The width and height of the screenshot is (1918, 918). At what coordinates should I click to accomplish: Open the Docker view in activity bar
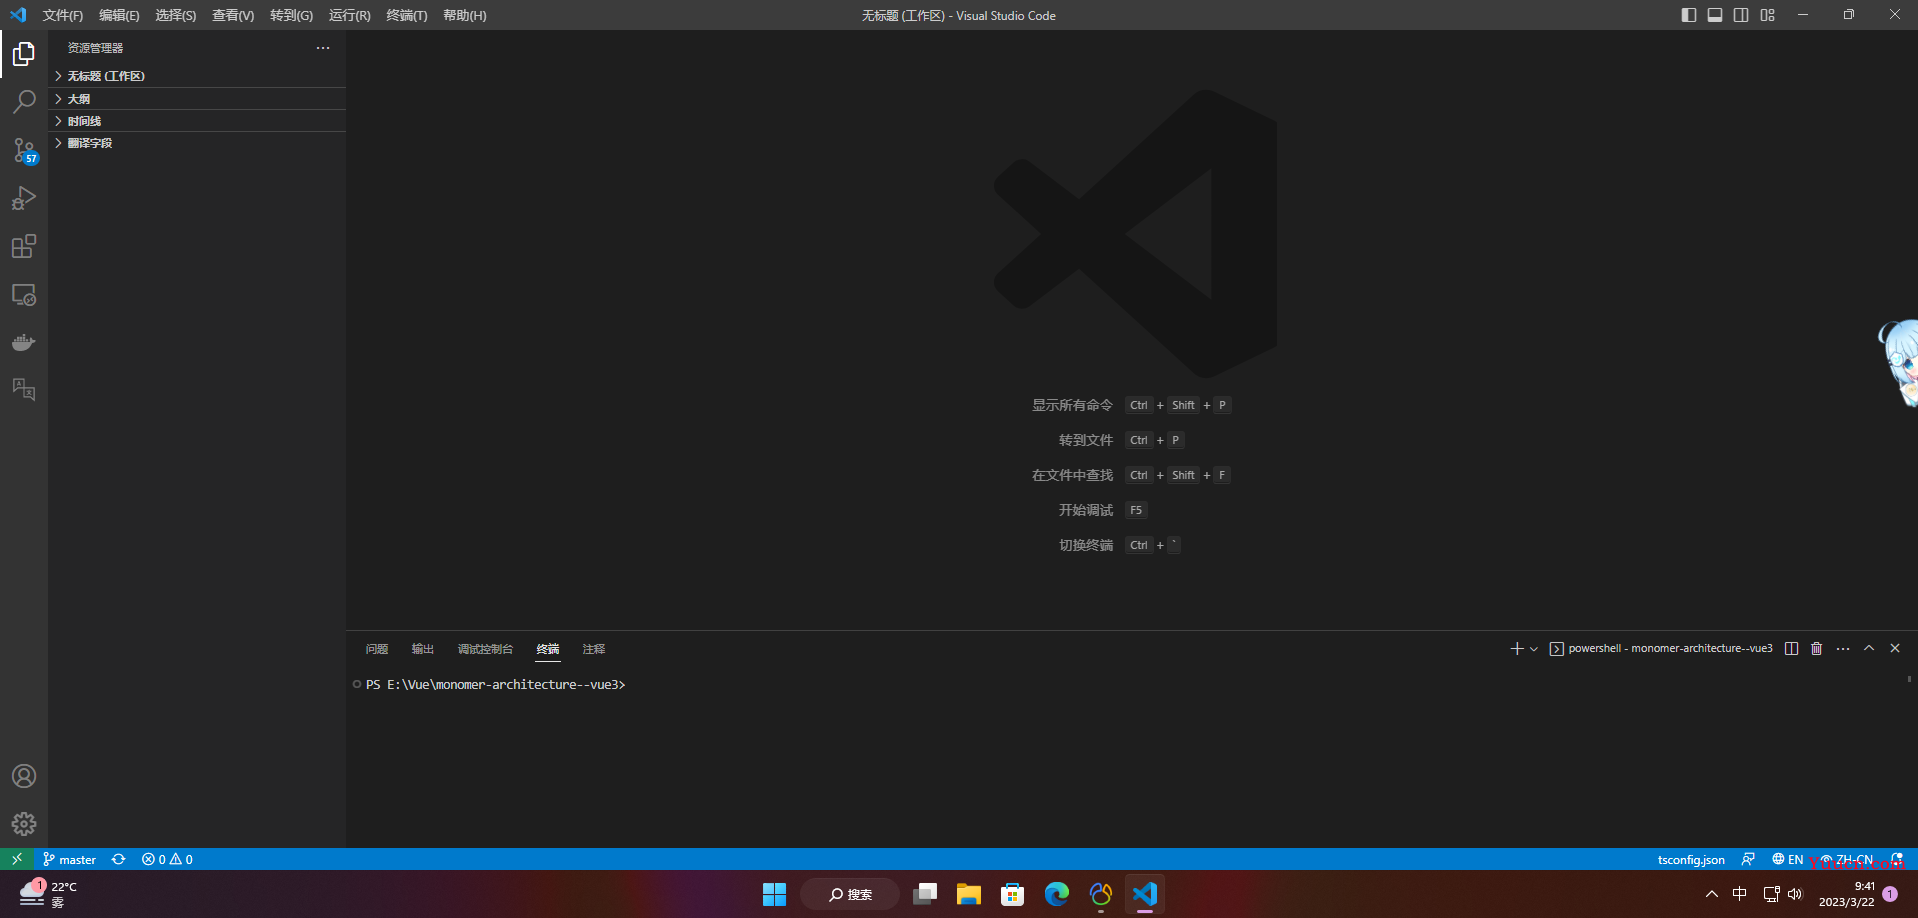24,342
